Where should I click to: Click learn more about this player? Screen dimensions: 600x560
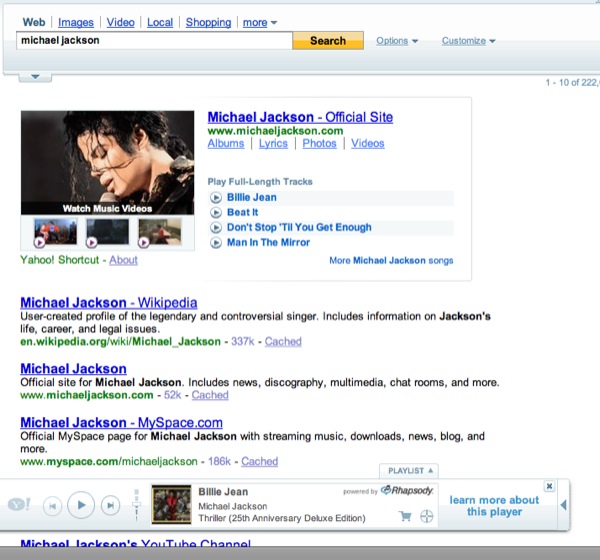[494, 506]
